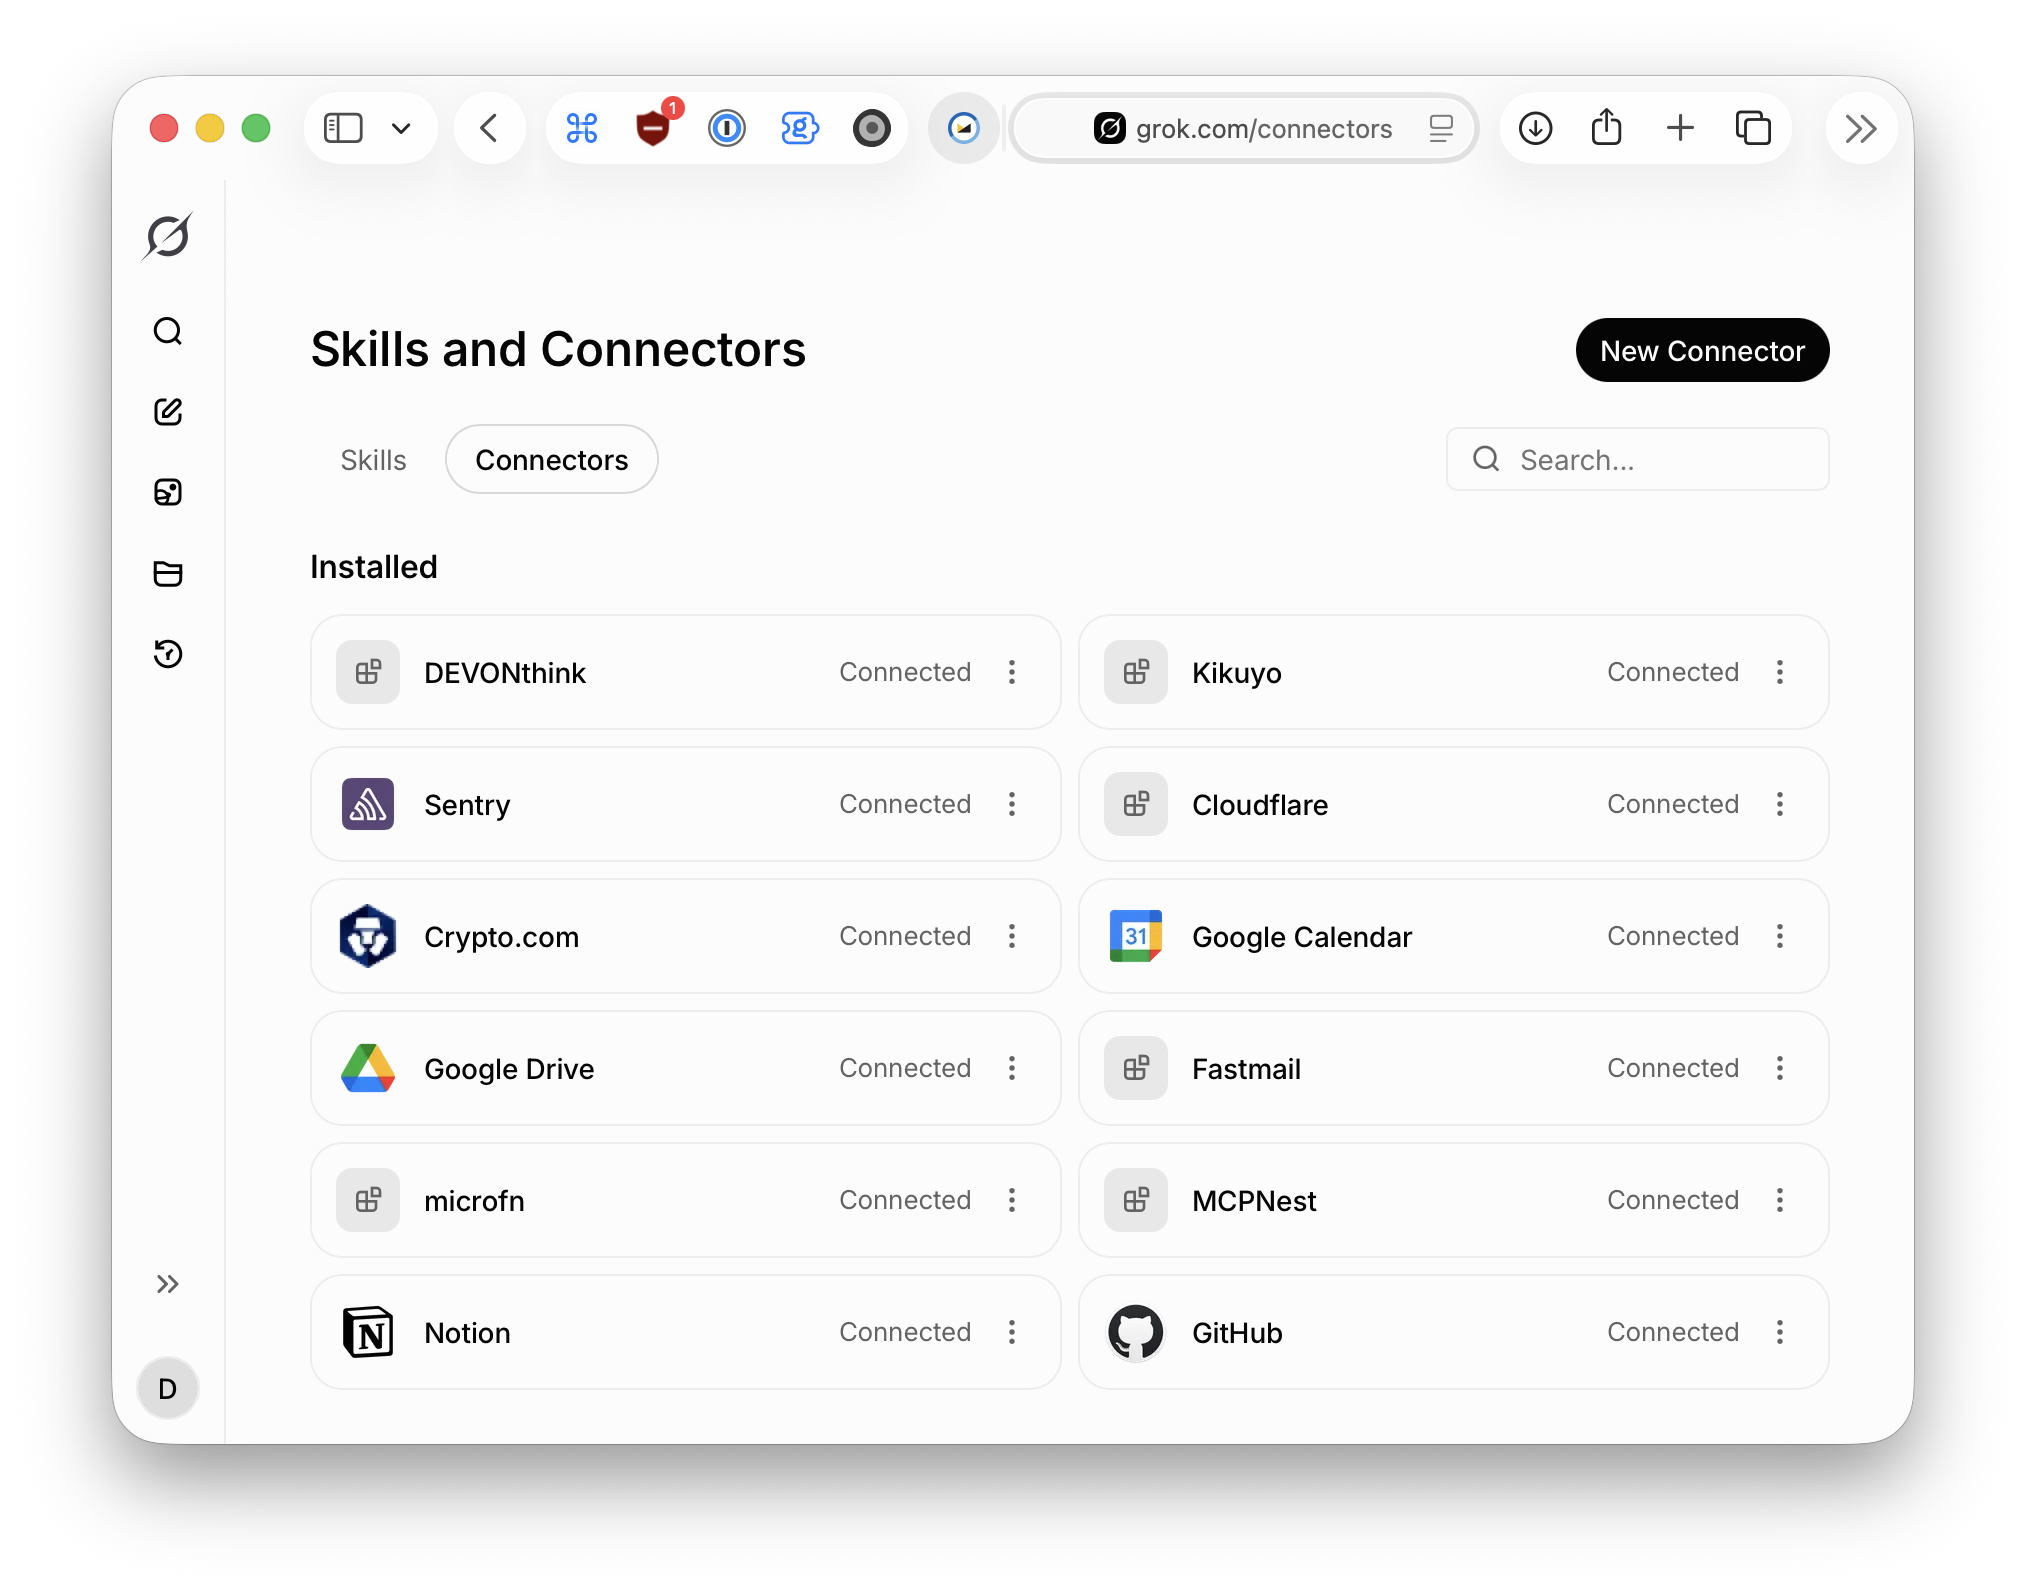Click the microfn connector name
The image size is (2026, 1592).
tap(474, 1201)
